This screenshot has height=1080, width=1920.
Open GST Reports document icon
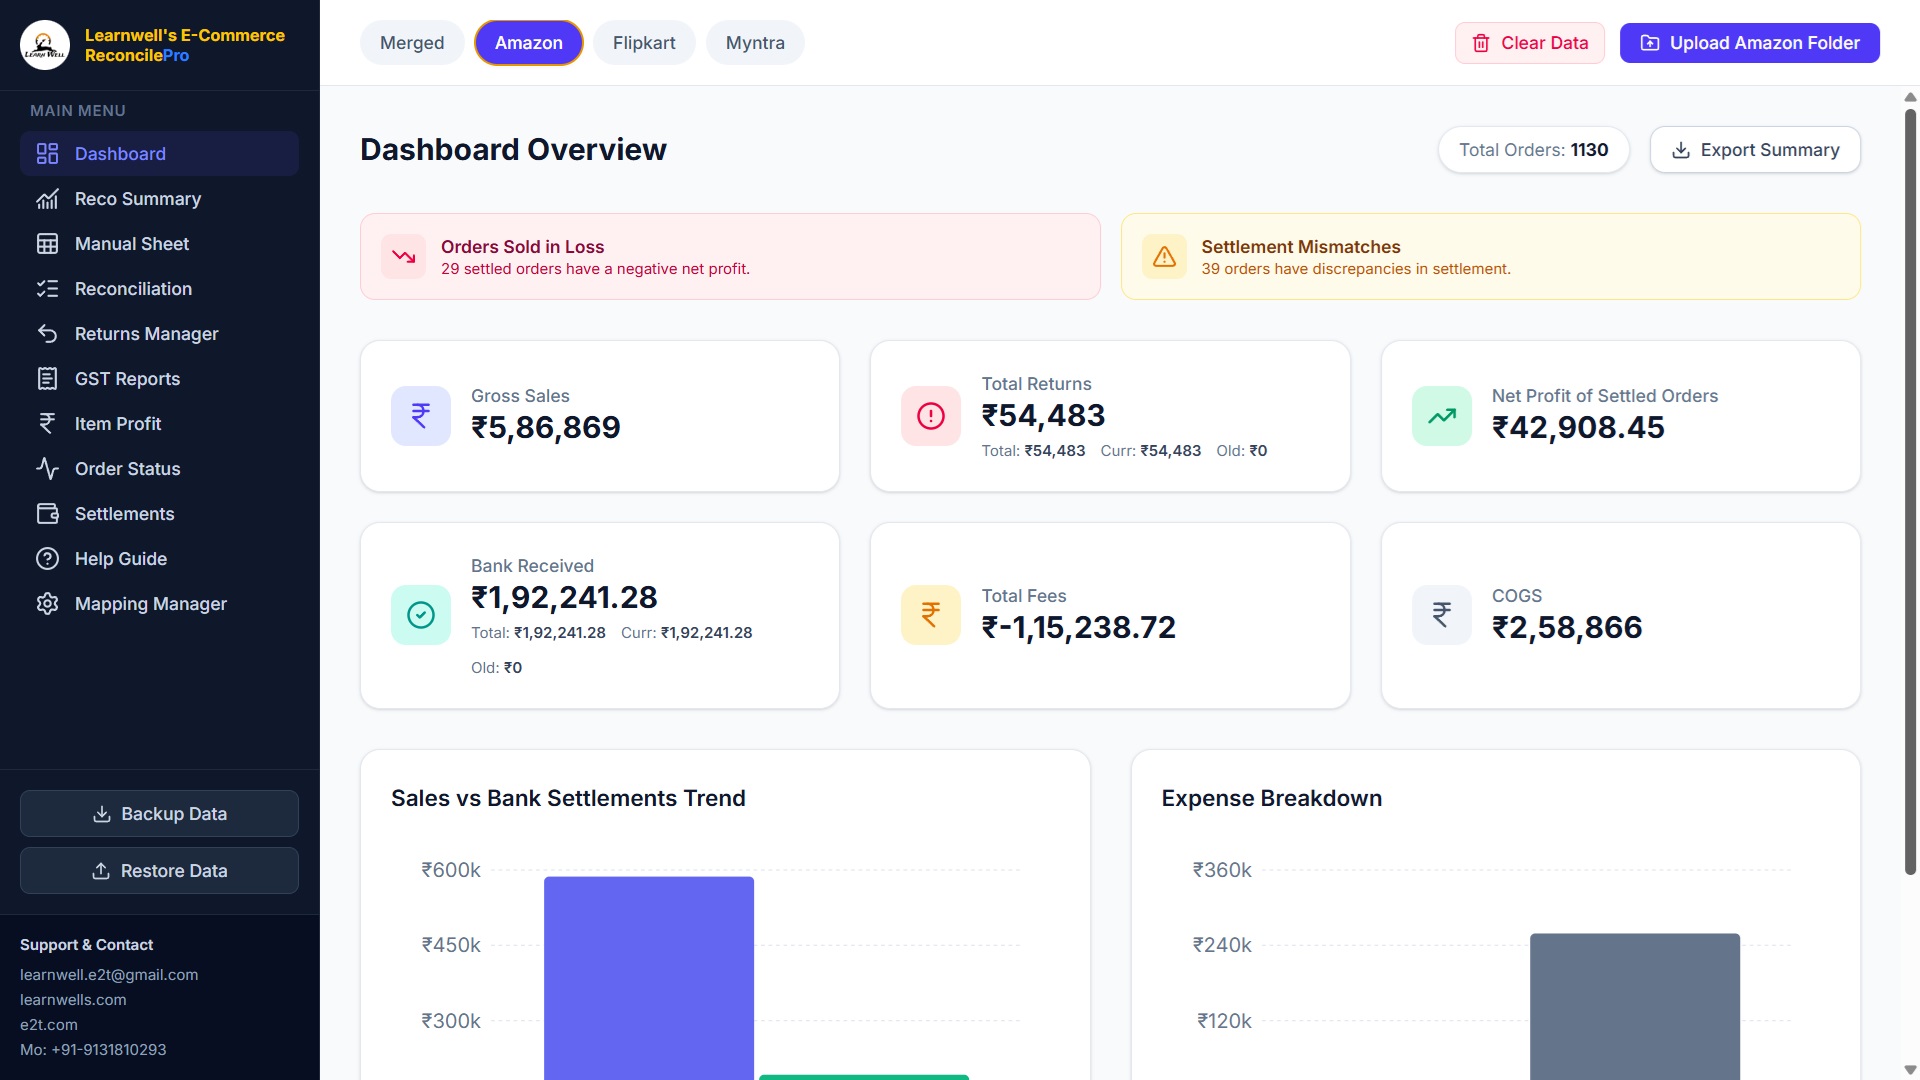click(x=48, y=378)
